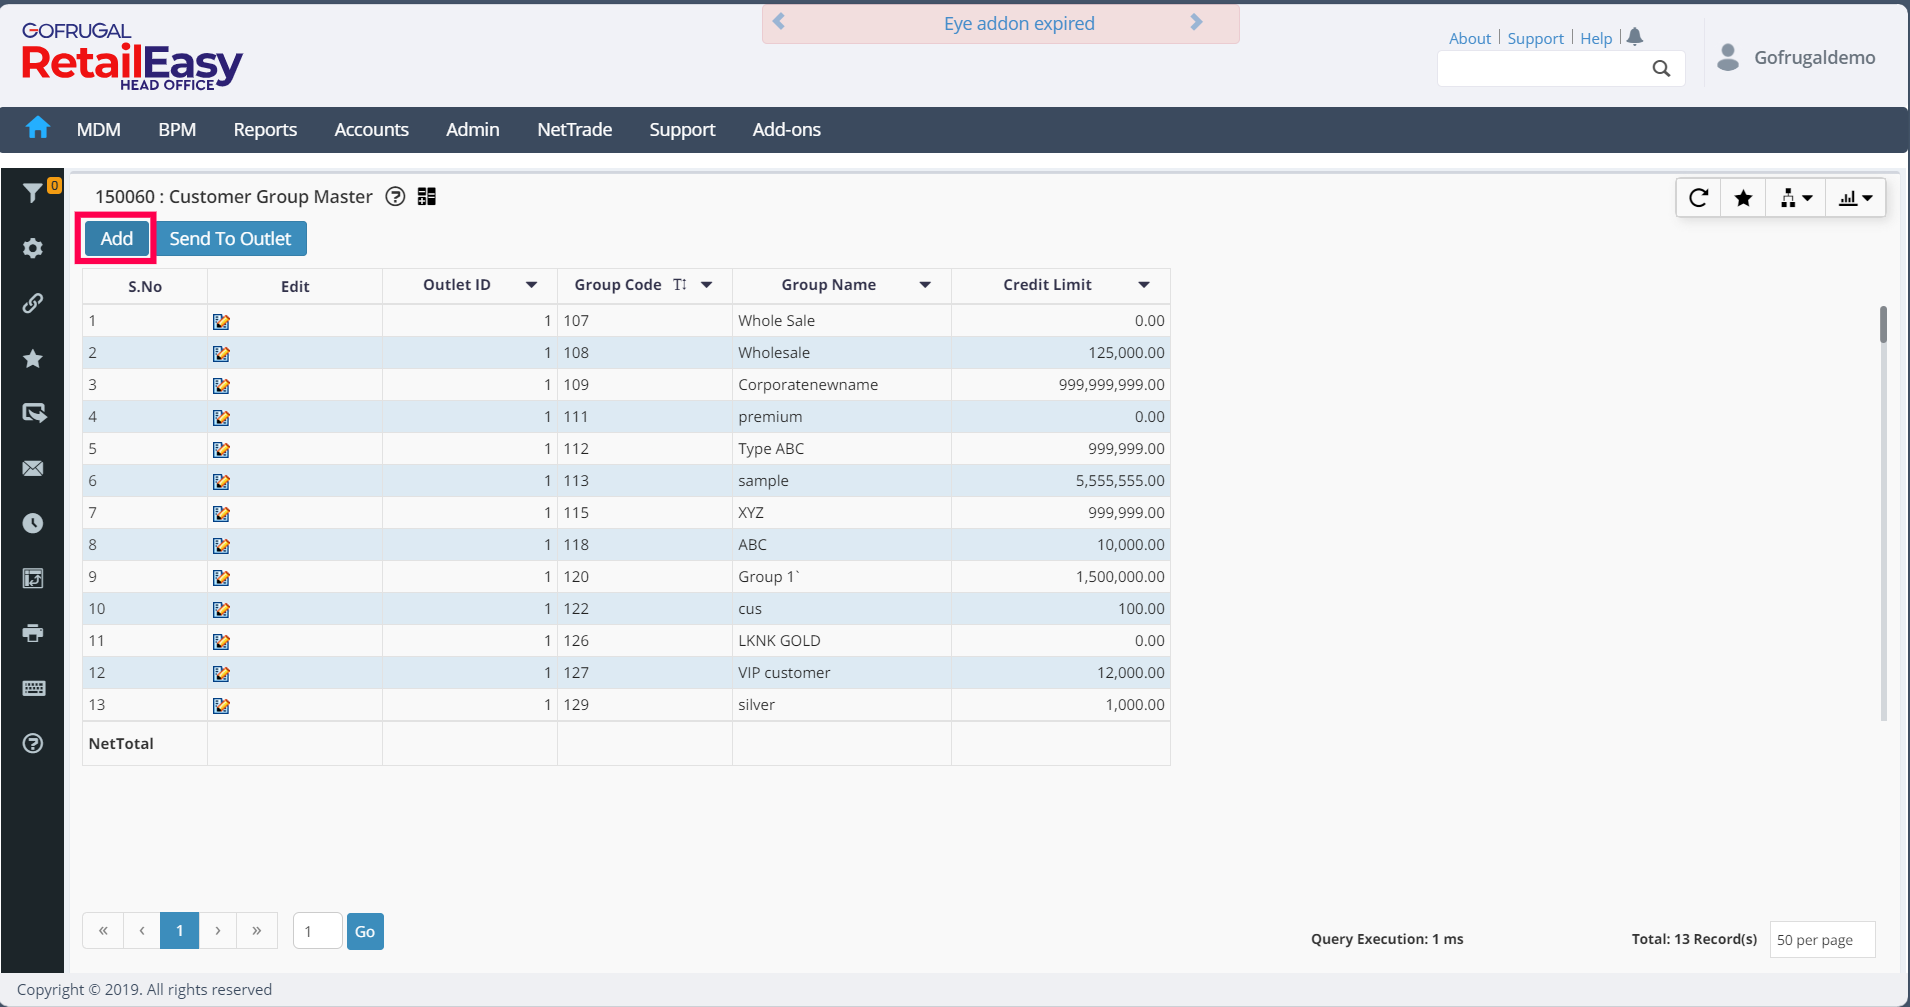Open the Add-ons menu

click(787, 129)
